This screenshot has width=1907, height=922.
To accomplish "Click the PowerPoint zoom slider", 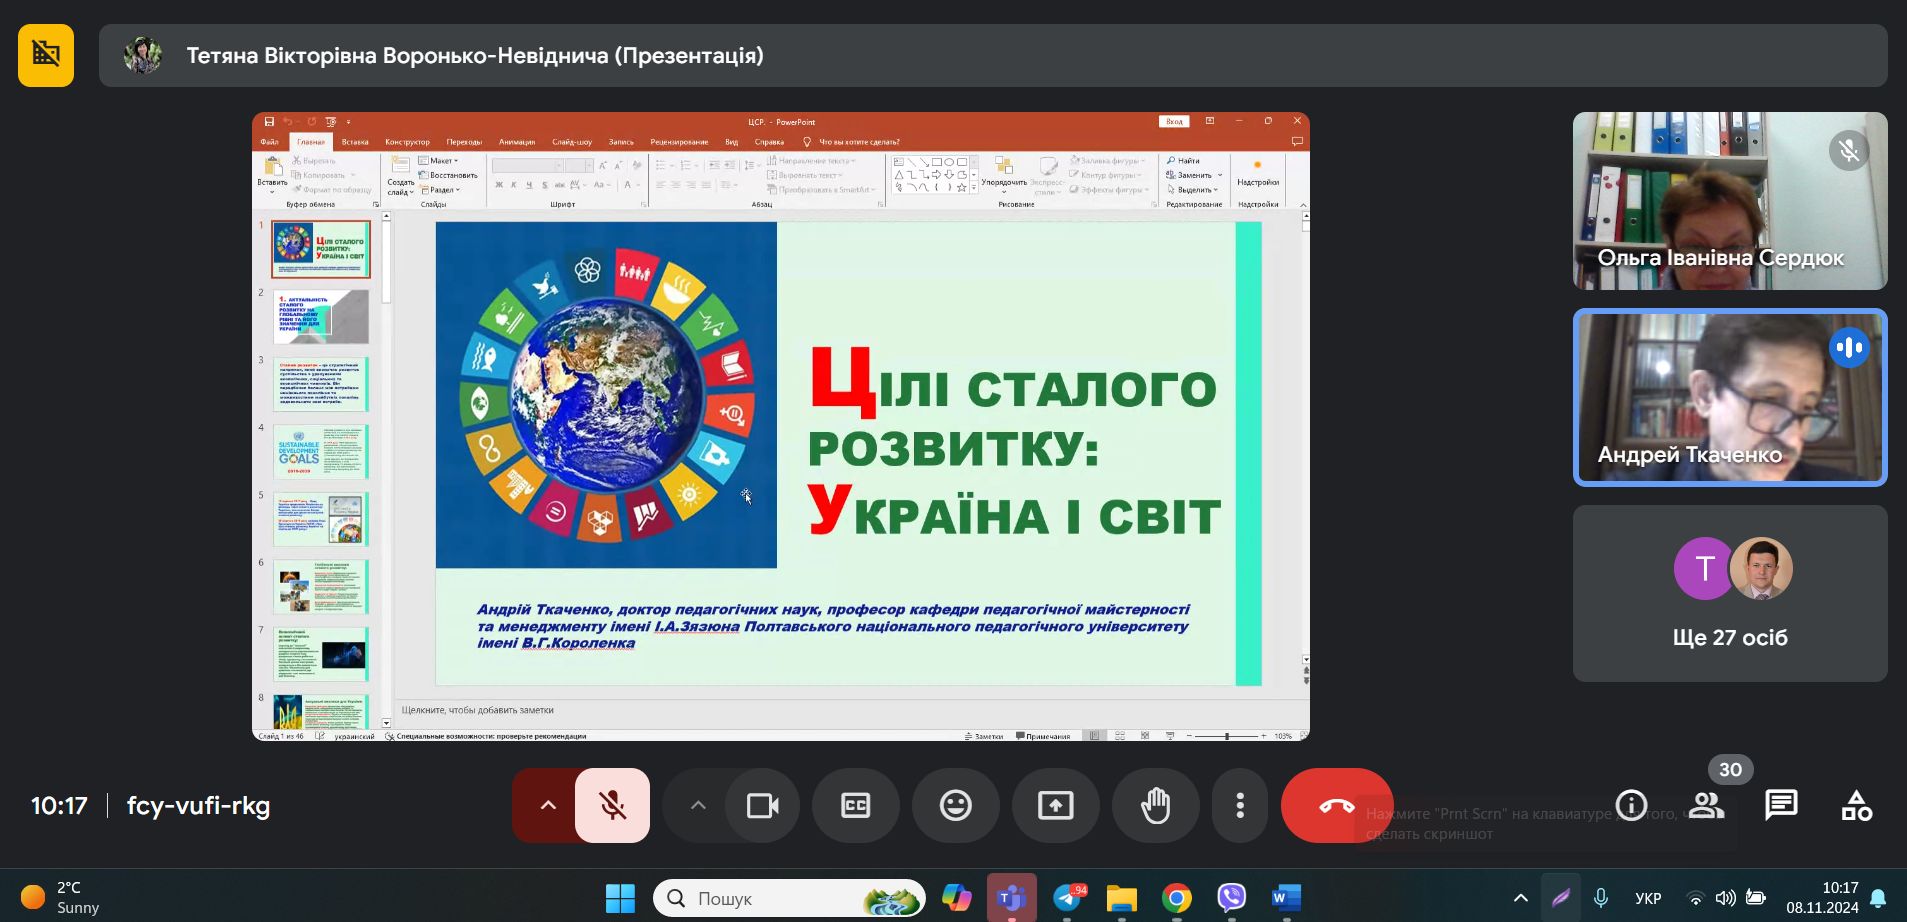I will tap(1226, 736).
